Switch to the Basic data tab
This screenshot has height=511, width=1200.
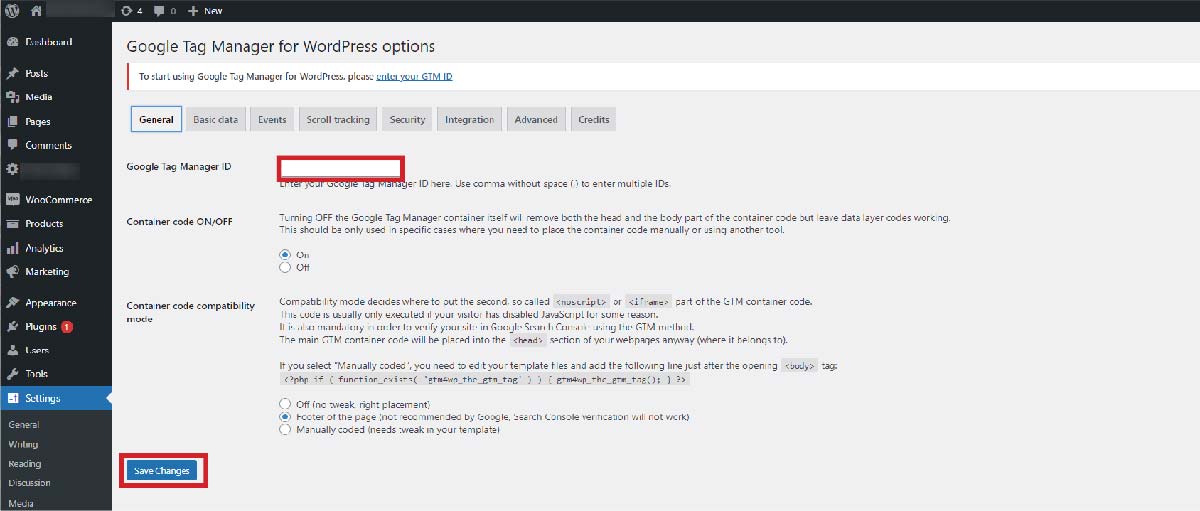click(215, 120)
